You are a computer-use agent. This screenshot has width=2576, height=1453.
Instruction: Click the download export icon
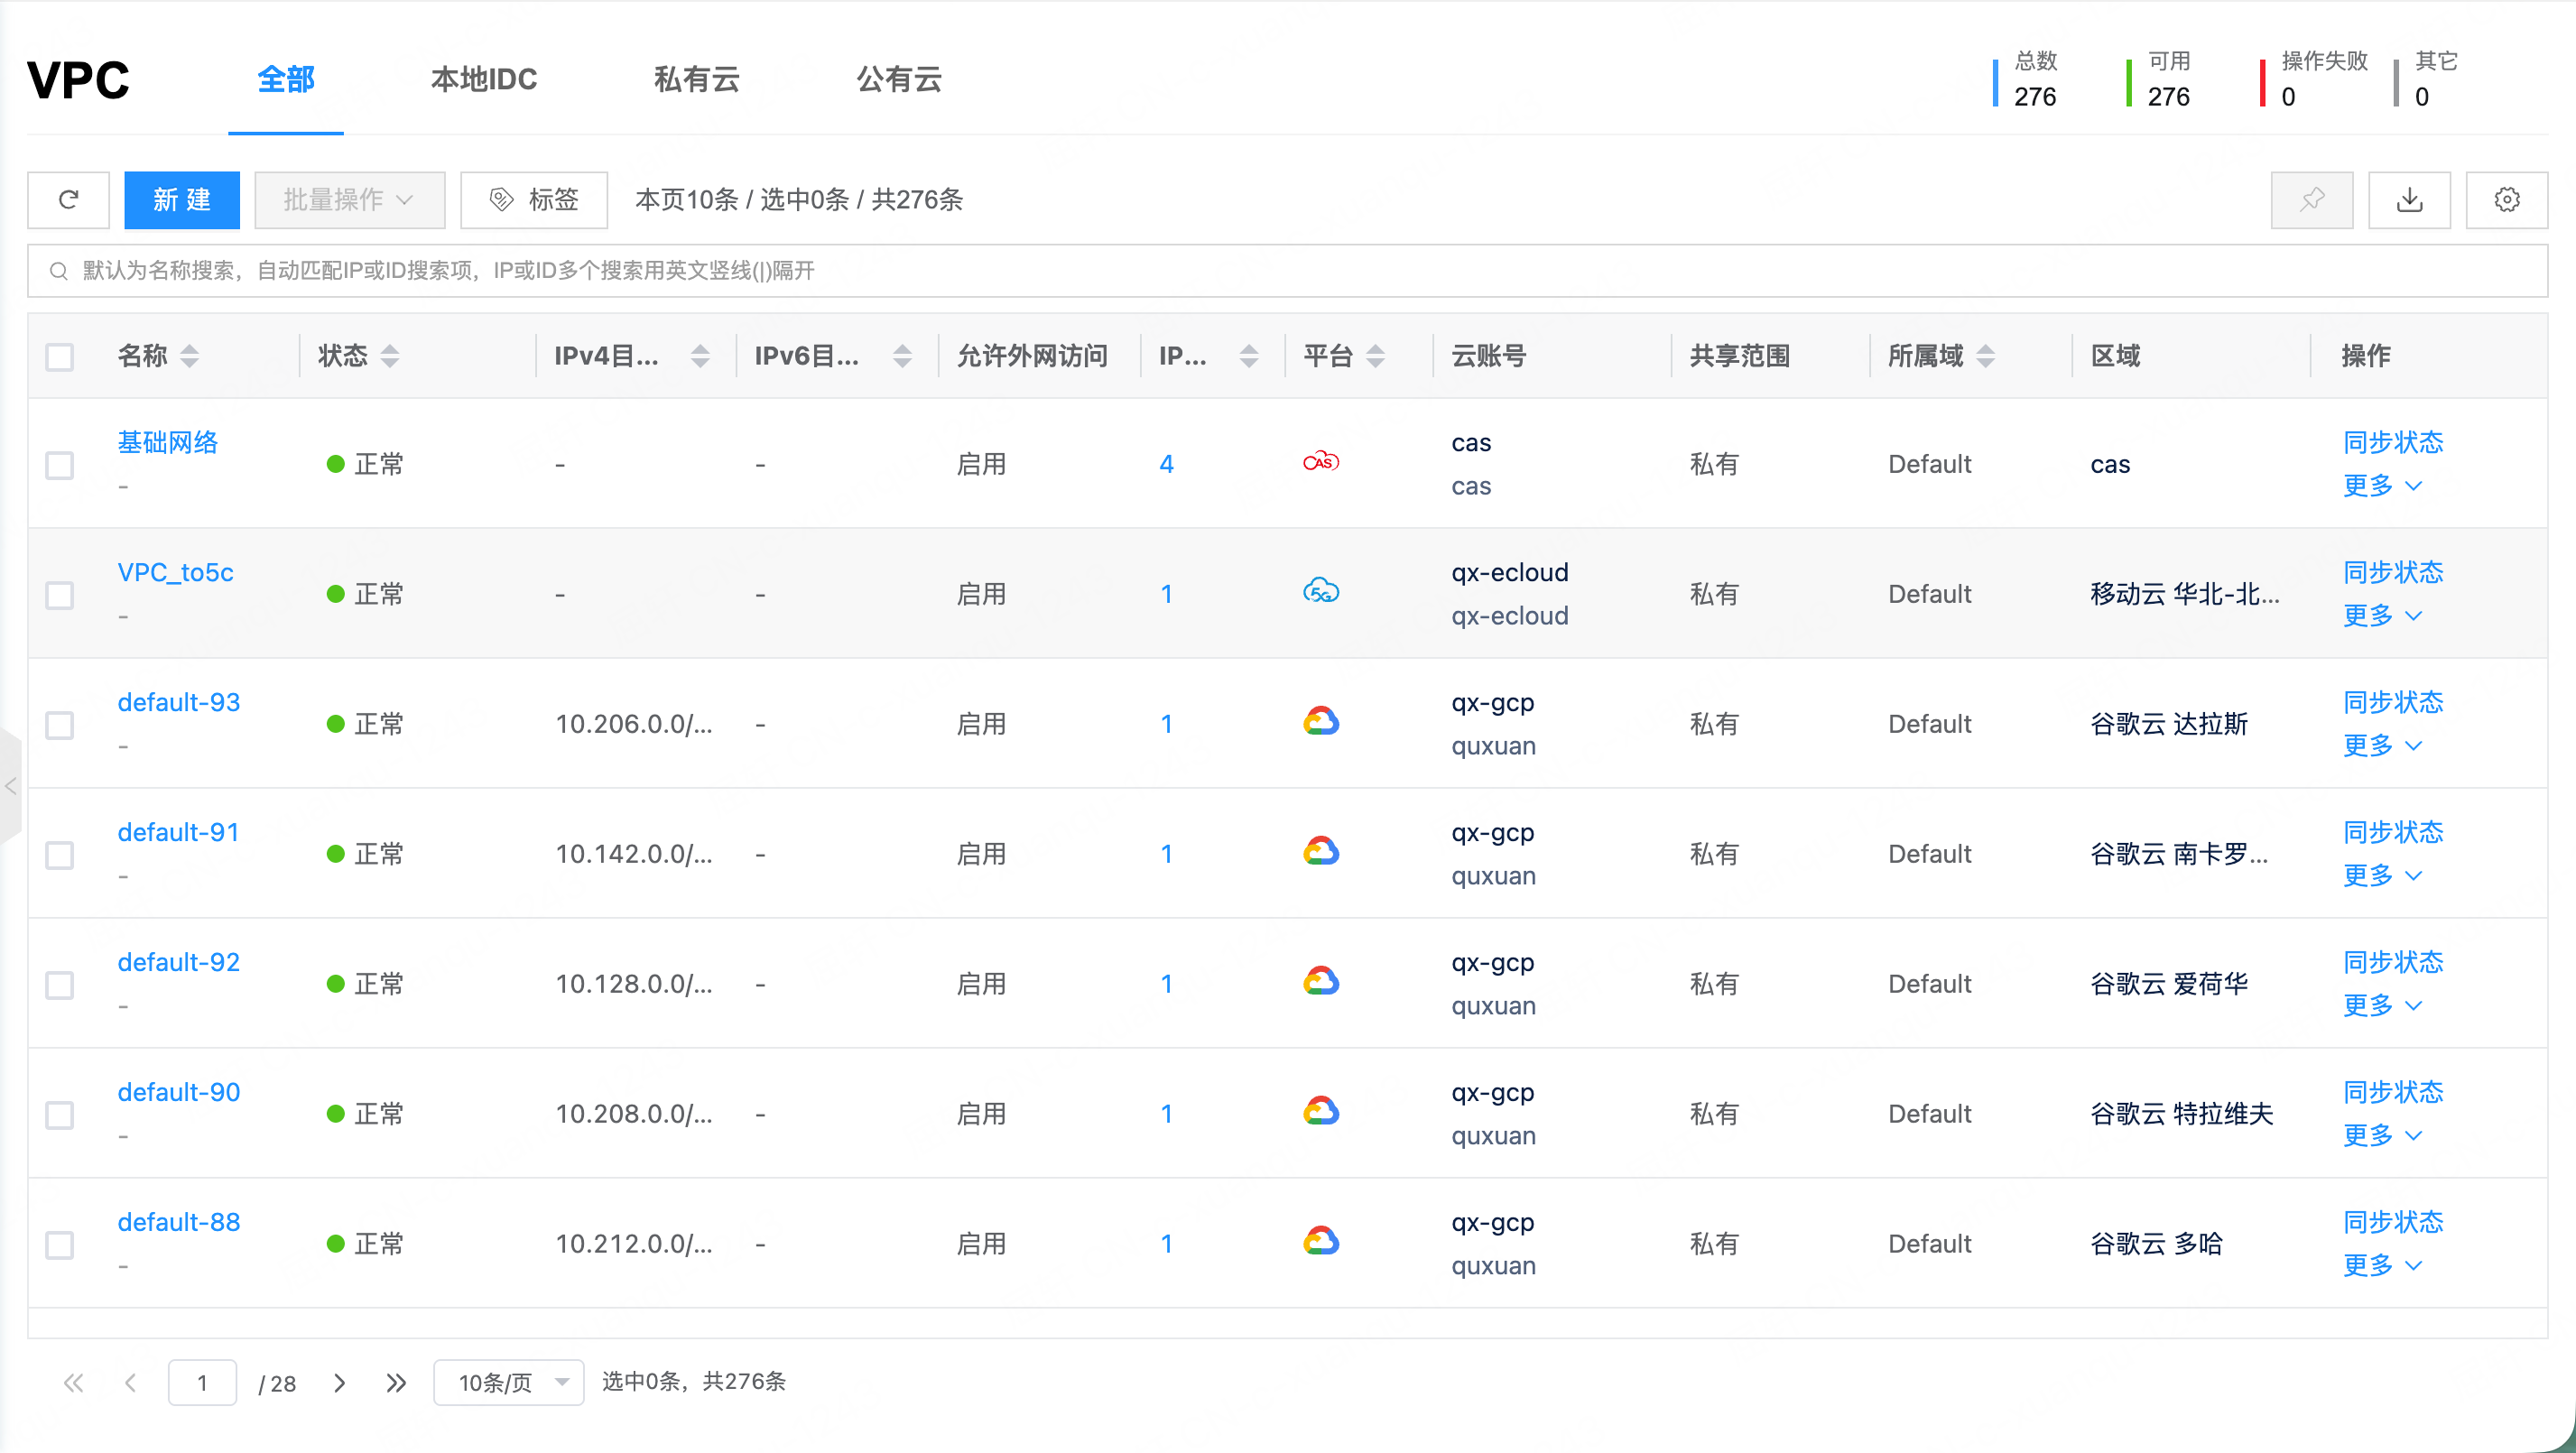[x=2409, y=200]
